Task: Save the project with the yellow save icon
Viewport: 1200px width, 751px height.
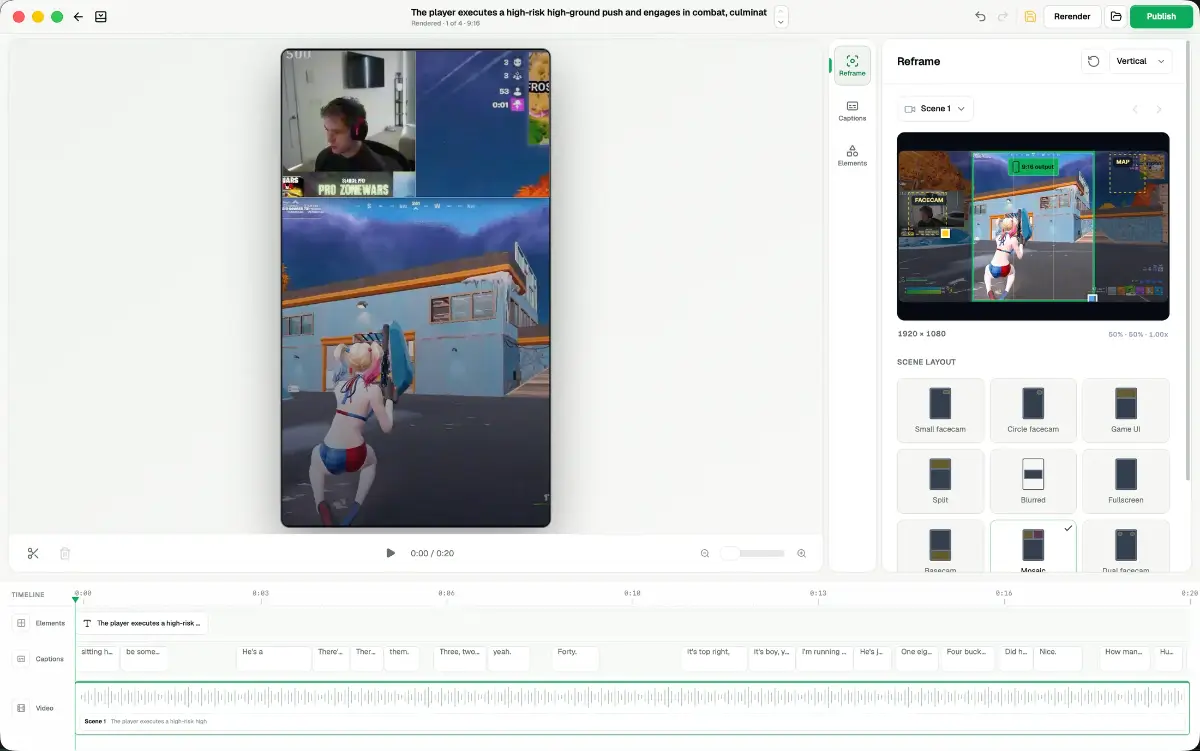Action: tap(1030, 17)
